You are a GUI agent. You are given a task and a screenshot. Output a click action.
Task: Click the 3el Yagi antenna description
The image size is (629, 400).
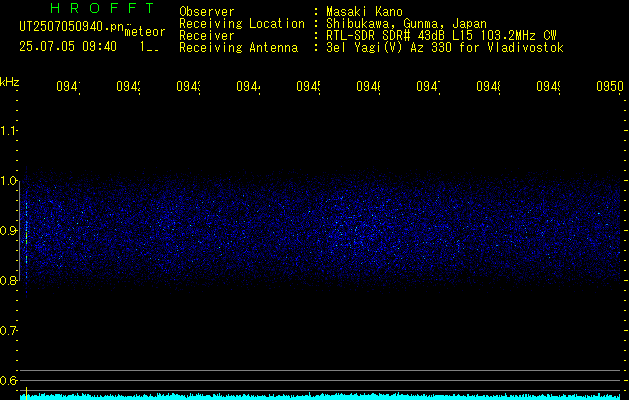[x=445, y=48]
